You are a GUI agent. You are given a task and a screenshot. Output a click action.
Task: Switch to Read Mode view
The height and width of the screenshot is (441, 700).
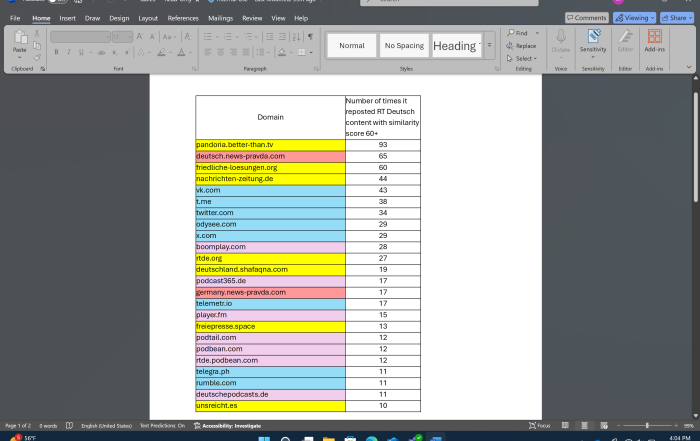pyautogui.click(x=565, y=426)
